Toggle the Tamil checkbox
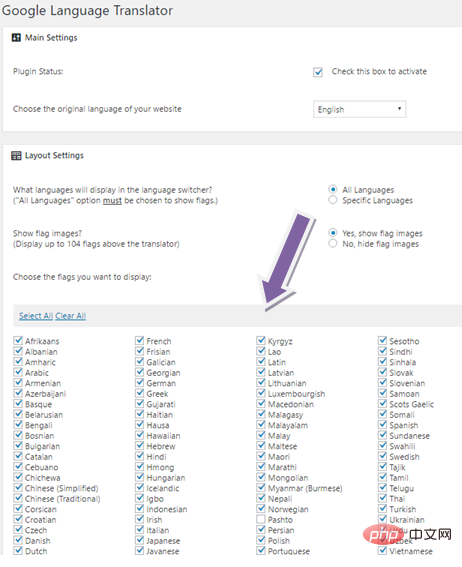Screen dimensions: 462x567 click(382, 477)
